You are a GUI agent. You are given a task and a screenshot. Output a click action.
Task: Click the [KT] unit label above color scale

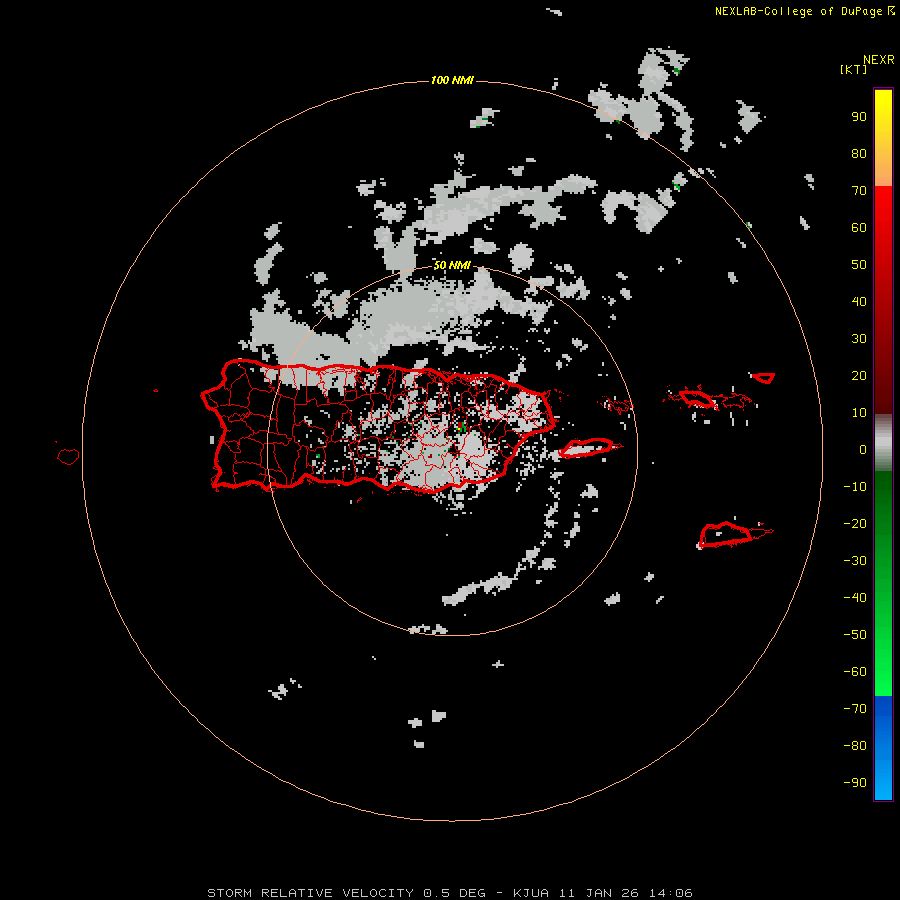pyautogui.click(x=853, y=69)
